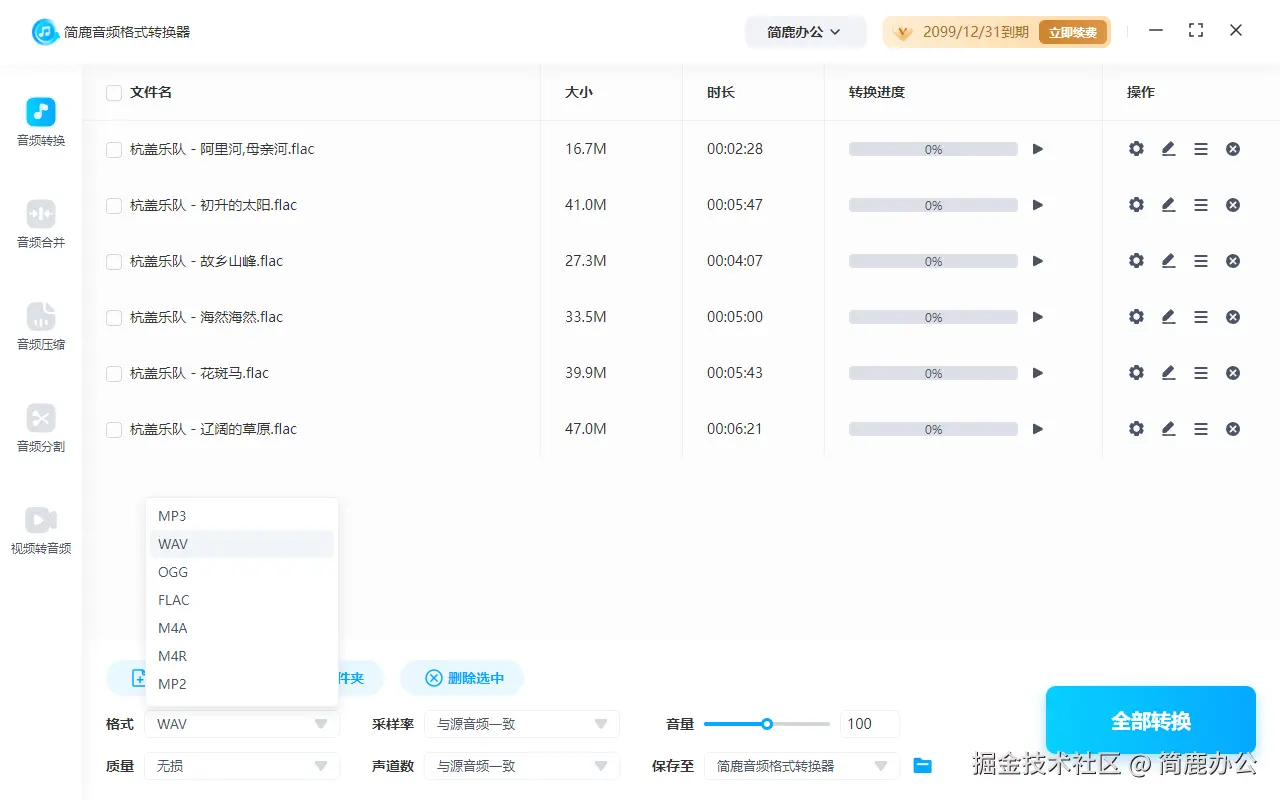The image size is (1280, 800).
Task: Open the 音频合并 (audio merge) tool
Action: pos(40,225)
